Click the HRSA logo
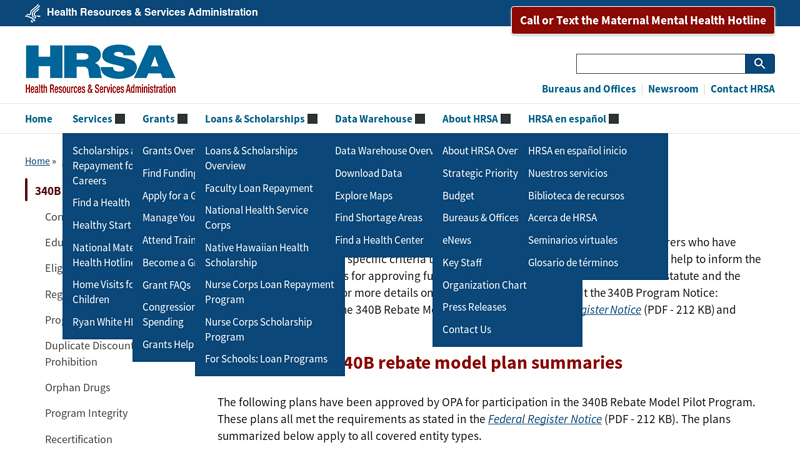The height and width of the screenshot is (450, 800). (101, 69)
